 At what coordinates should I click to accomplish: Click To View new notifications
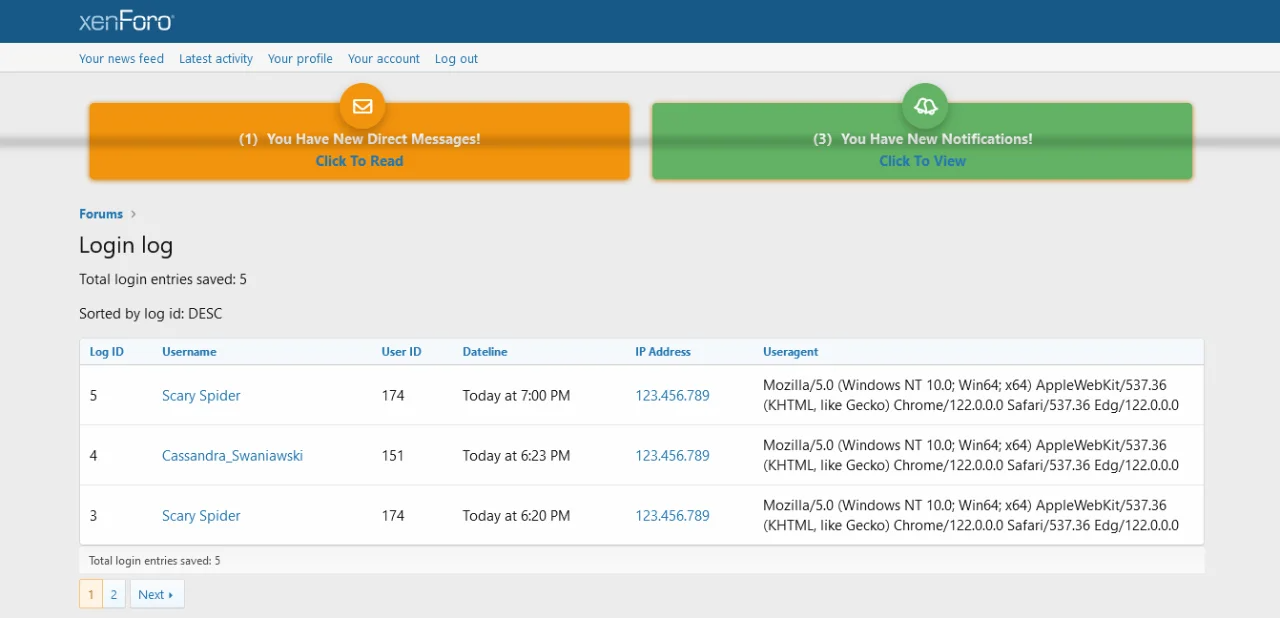click(922, 161)
